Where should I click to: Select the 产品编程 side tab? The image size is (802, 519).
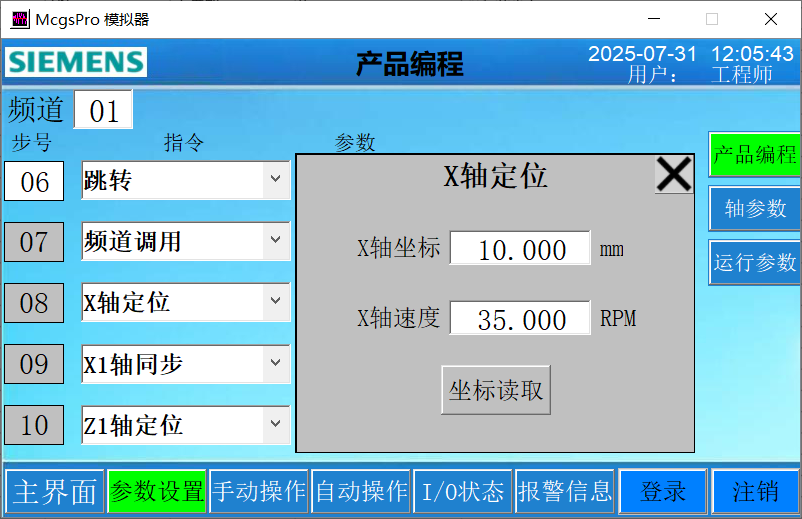[755, 155]
